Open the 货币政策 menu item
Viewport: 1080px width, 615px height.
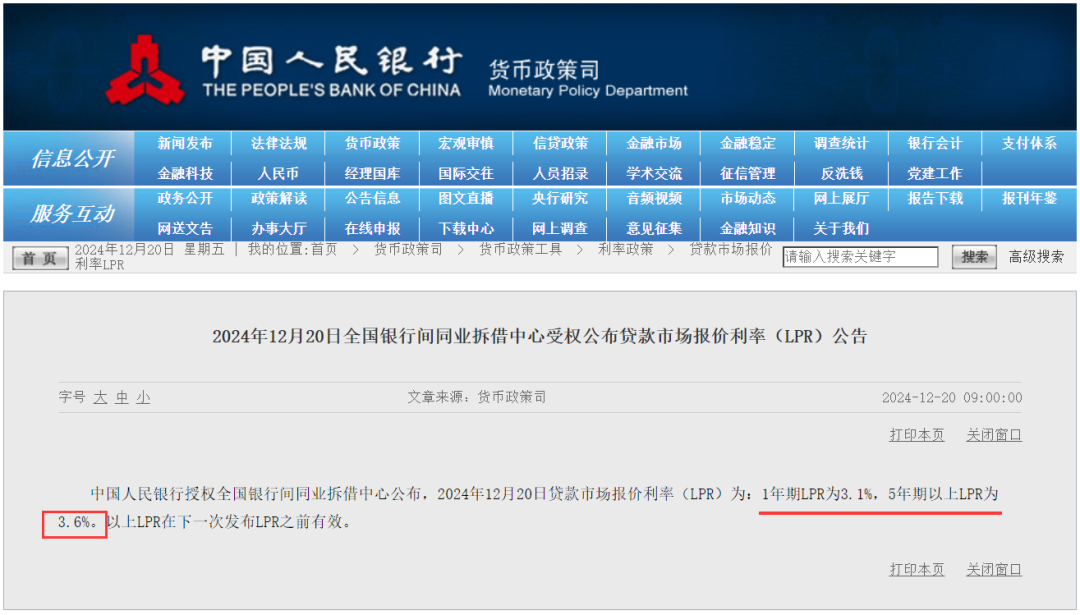pos(372,143)
